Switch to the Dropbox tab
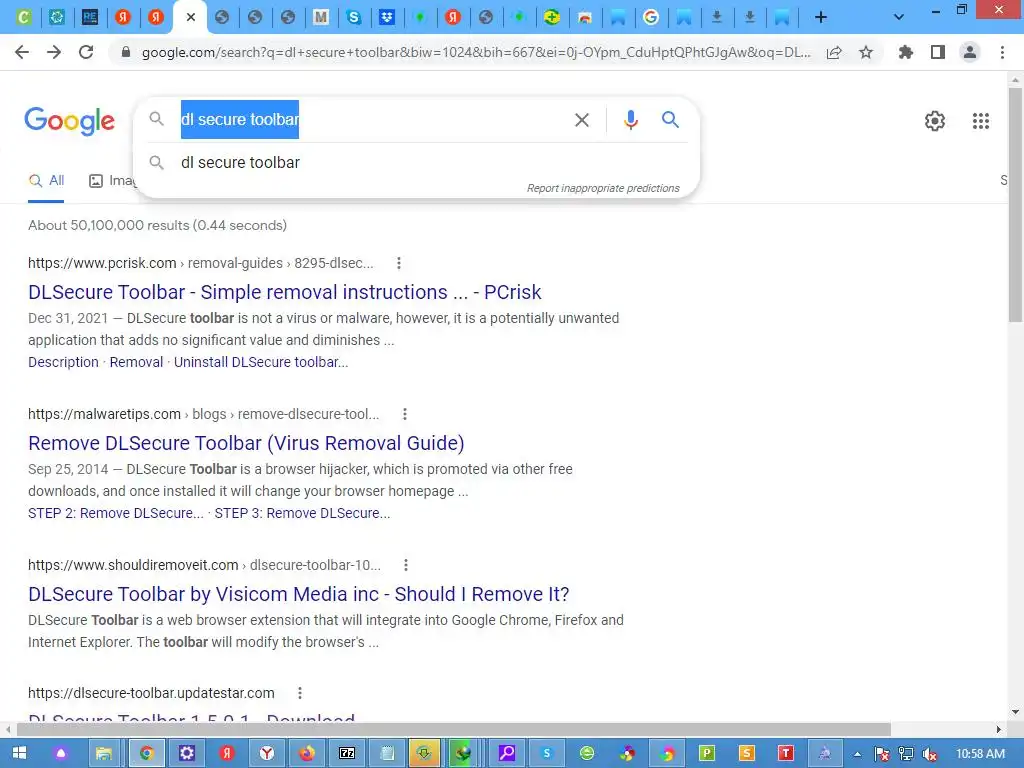Viewport: 1024px width, 768px height. coord(387,18)
